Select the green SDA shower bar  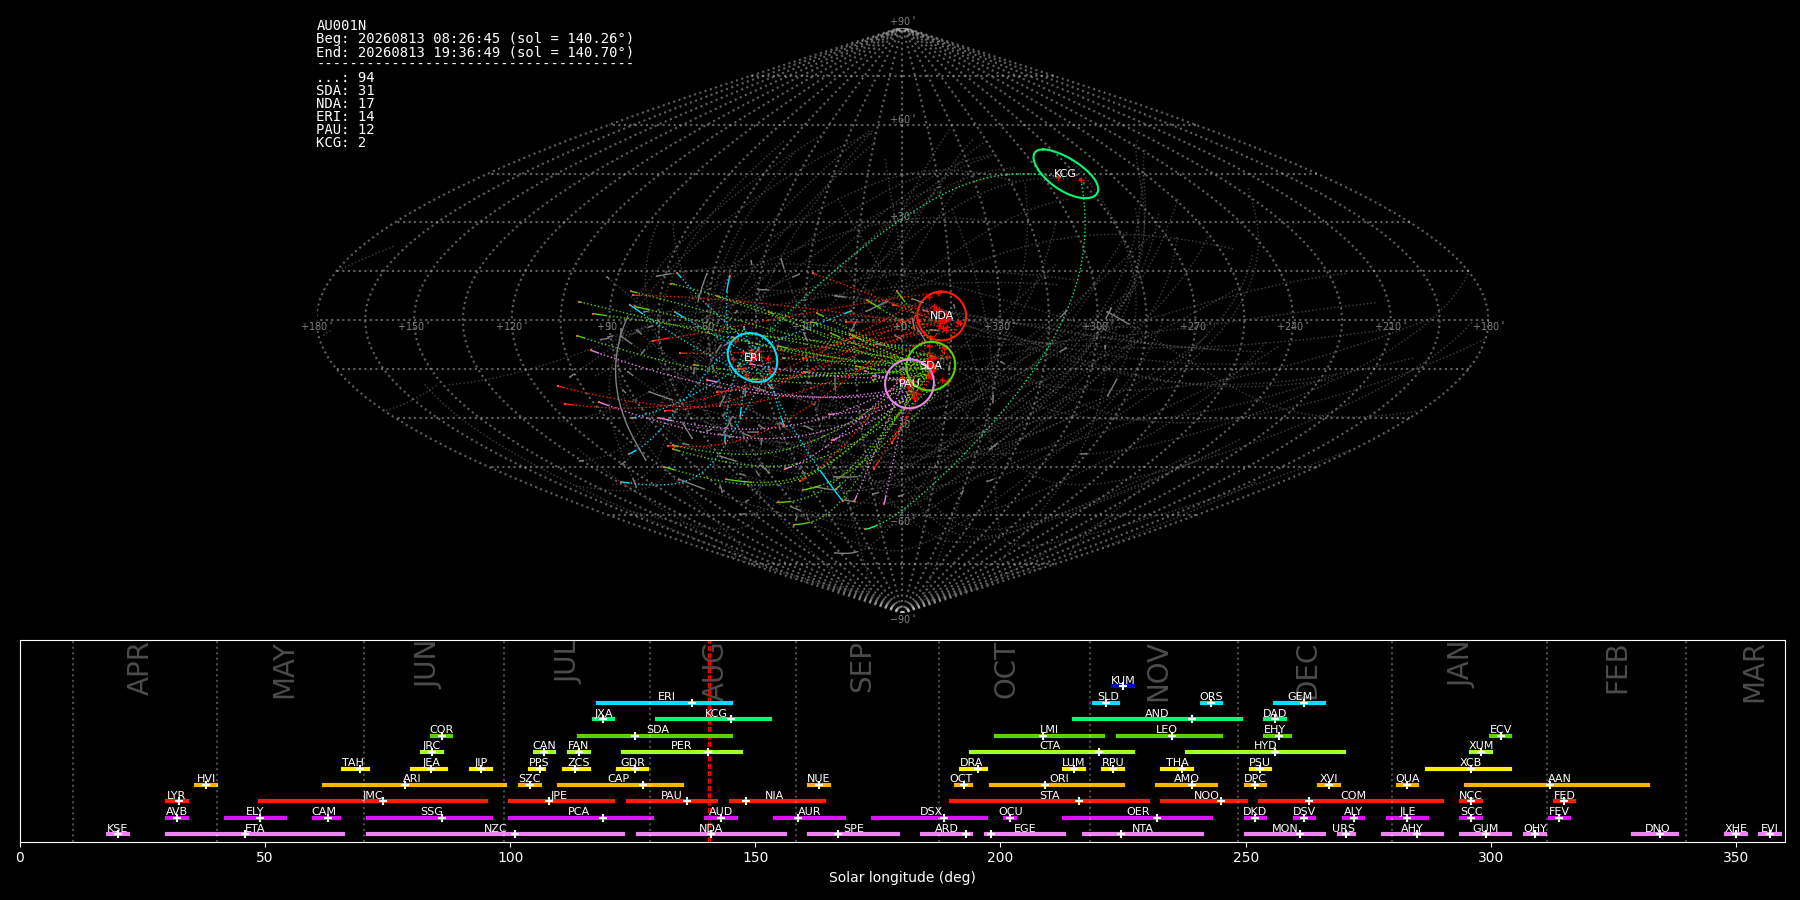click(x=655, y=736)
